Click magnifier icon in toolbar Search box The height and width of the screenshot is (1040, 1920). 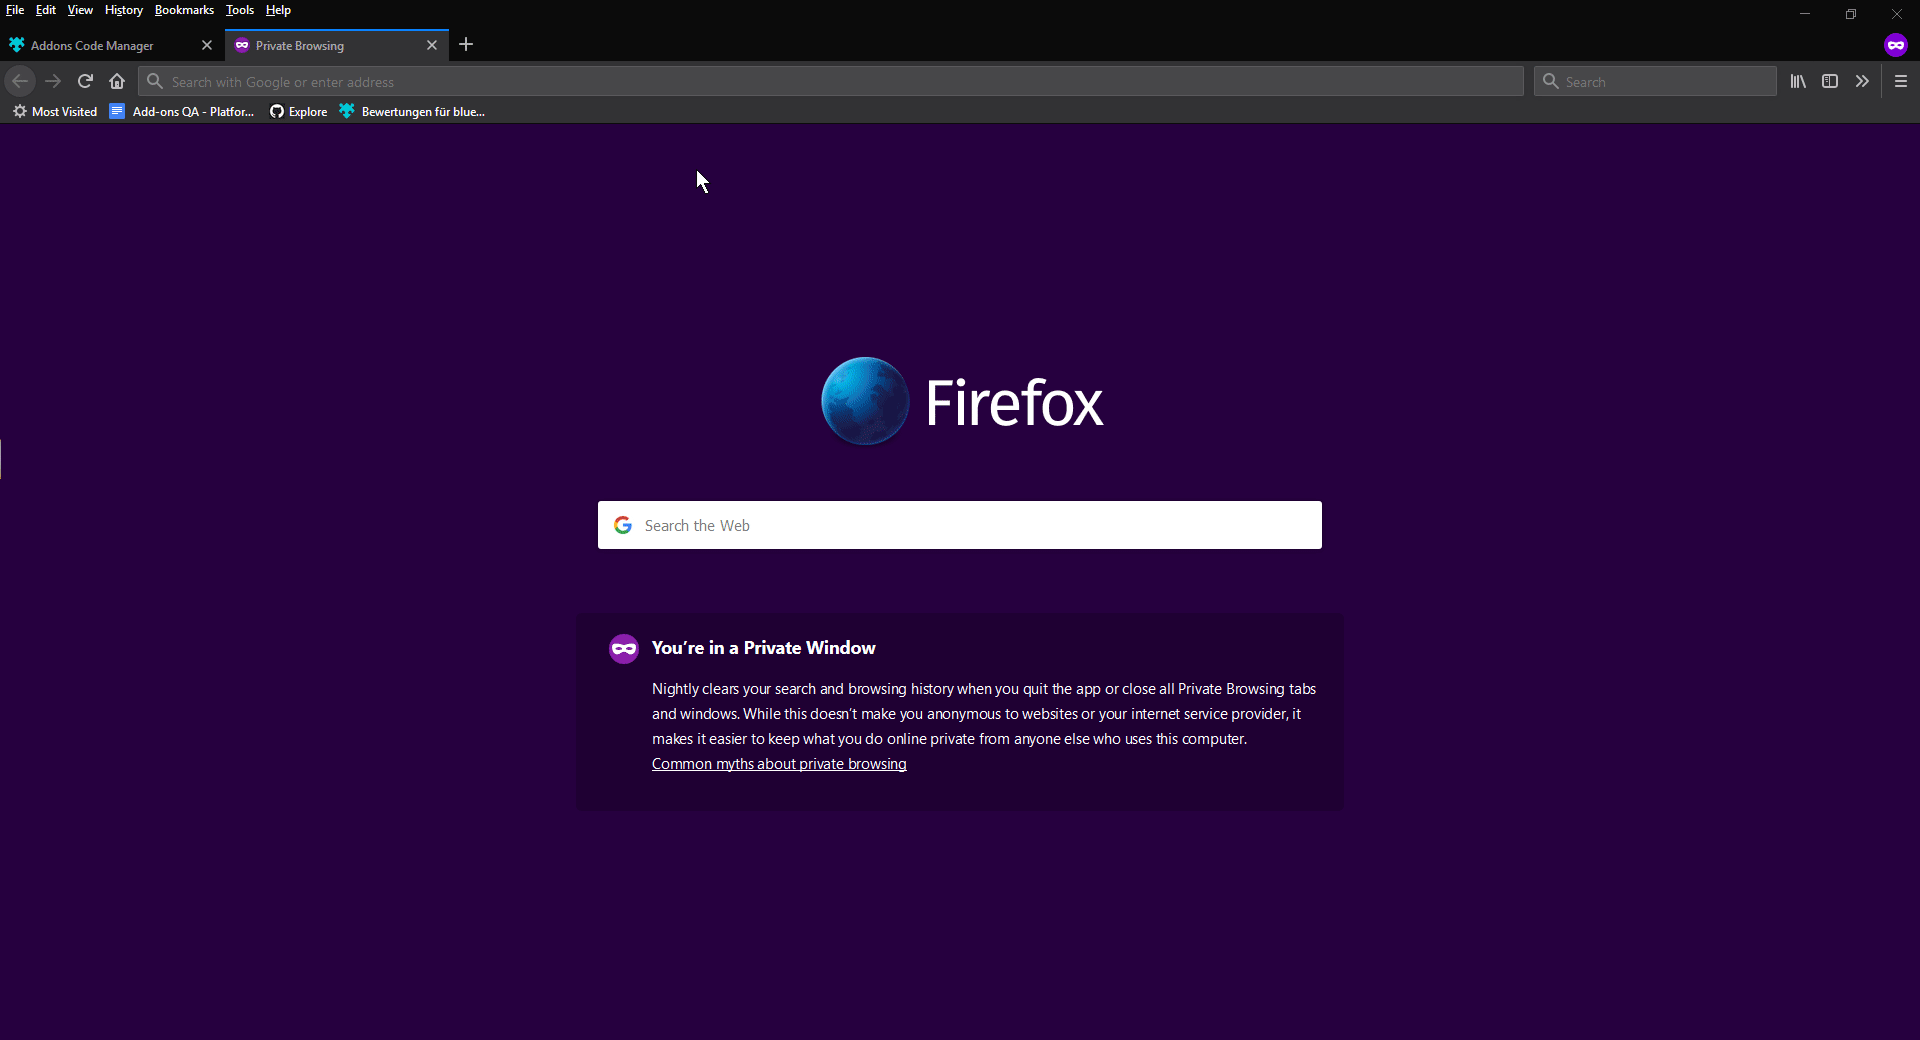click(1551, 81)
